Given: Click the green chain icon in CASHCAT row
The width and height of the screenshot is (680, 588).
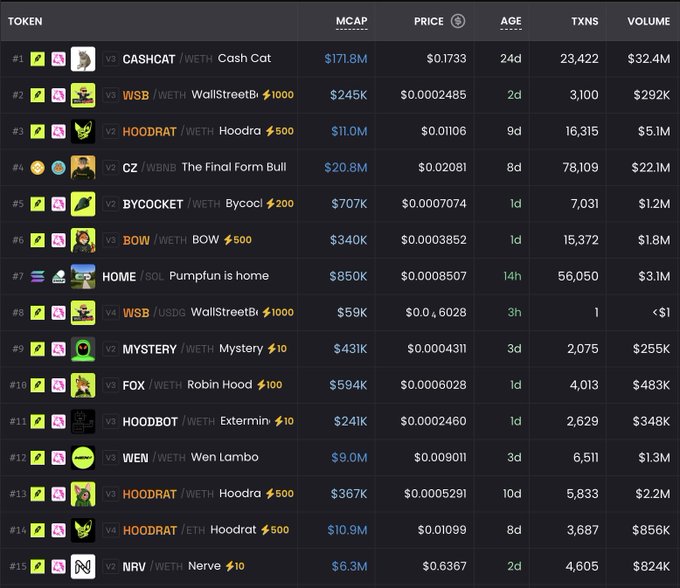Looking at the screenshot, I should (x=38, y=59).
